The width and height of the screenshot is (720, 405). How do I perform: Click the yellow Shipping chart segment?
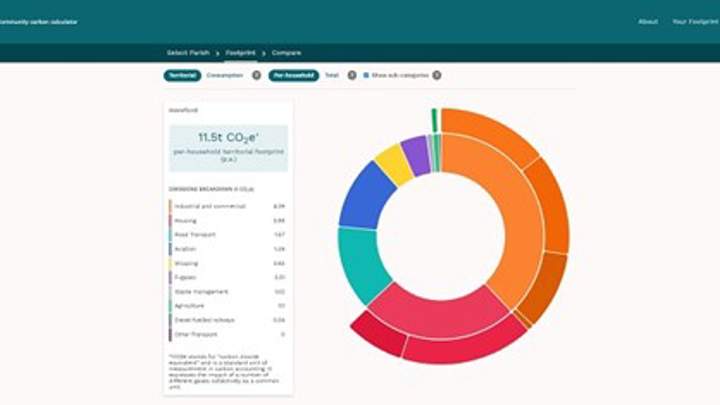click(393, 165)
